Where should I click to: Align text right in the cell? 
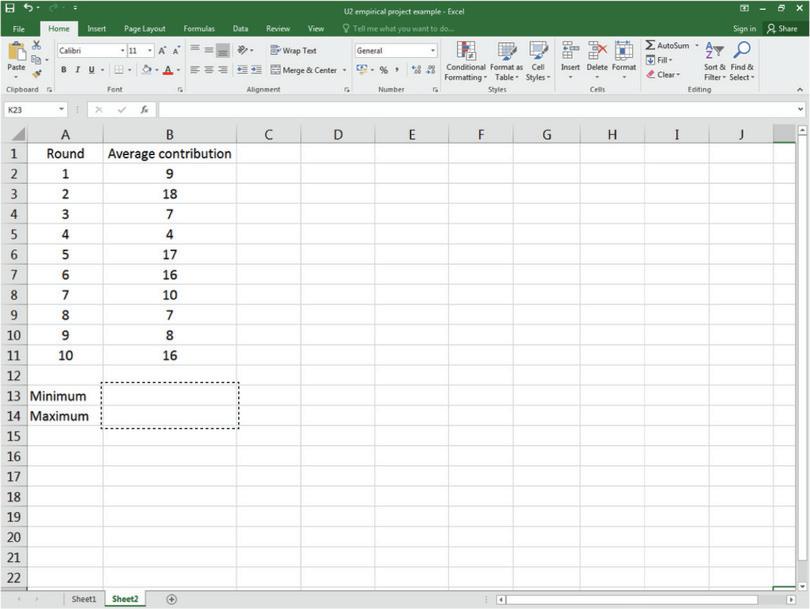(223, 70)
